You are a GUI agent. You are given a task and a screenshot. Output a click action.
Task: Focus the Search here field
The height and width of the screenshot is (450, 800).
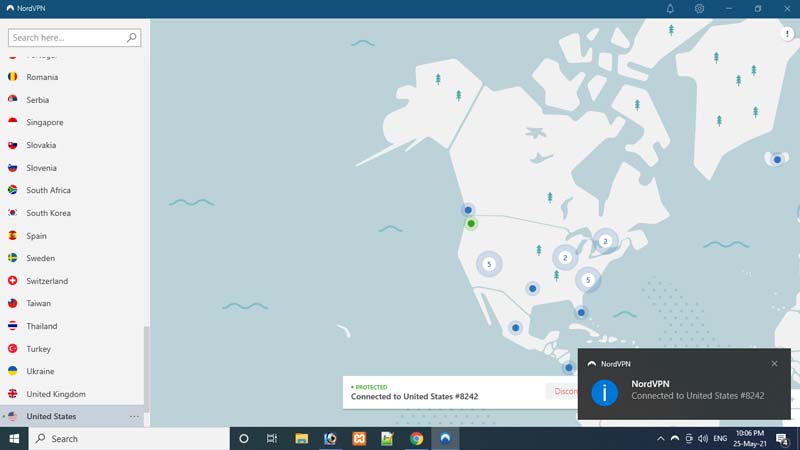pyautogui.click(x=74, y=37)
